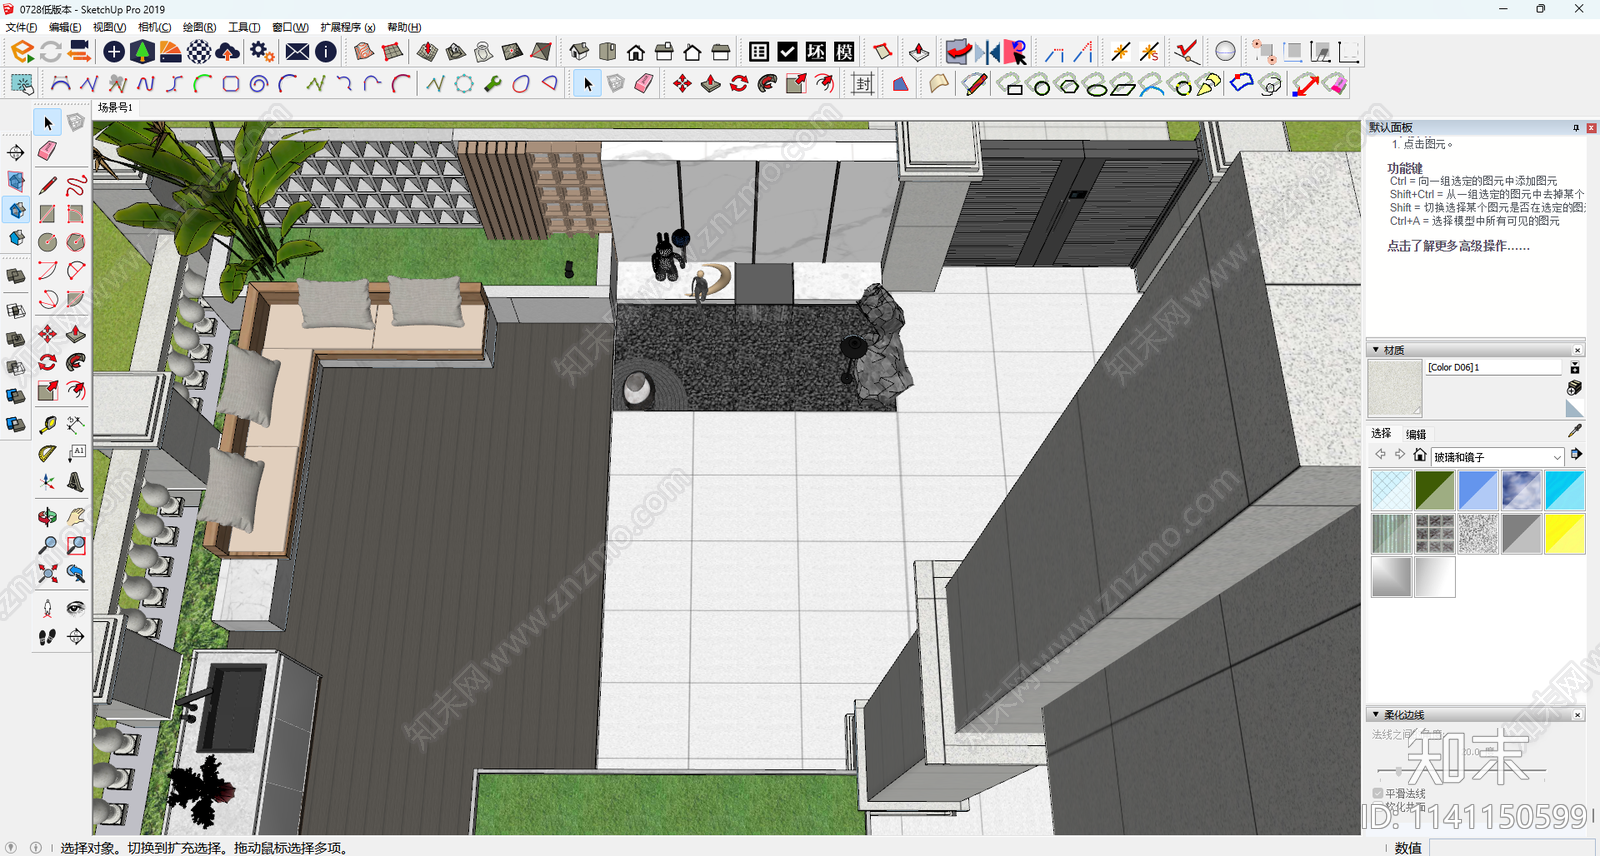Viewport: 1600px width, 856px height.
Task: Select the Protractor tool
Action: coord(47,453)
